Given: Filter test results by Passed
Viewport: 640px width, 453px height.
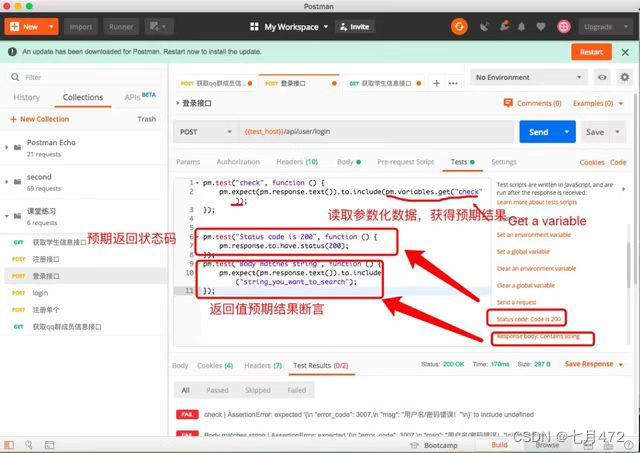Looking at the screenshot, I should click(x=217, y=390).
